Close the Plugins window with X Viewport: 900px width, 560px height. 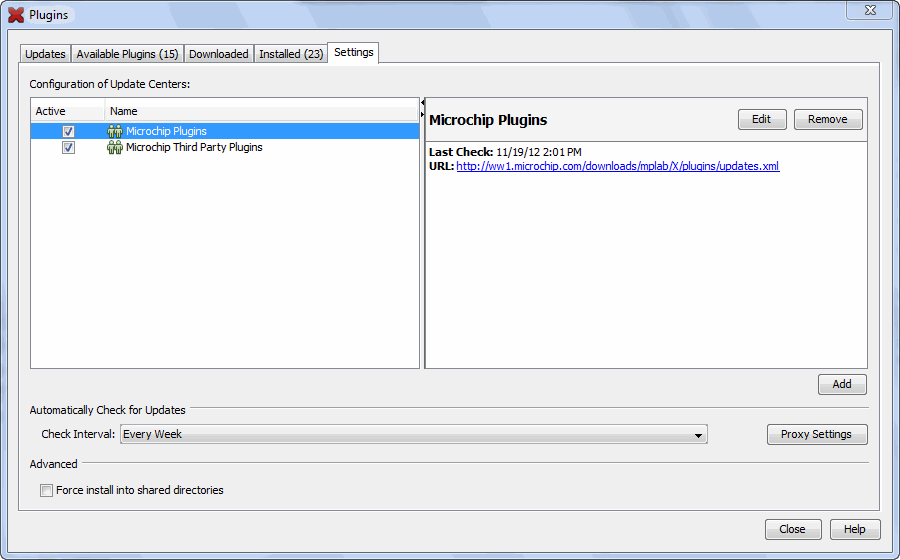[870, 10]
